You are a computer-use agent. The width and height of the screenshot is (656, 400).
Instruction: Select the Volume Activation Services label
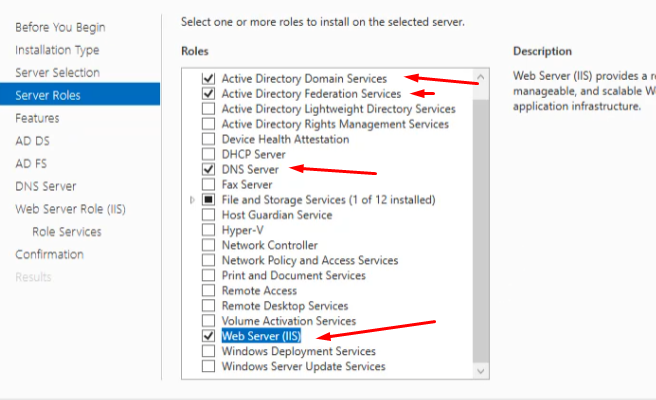click(289, 321)
